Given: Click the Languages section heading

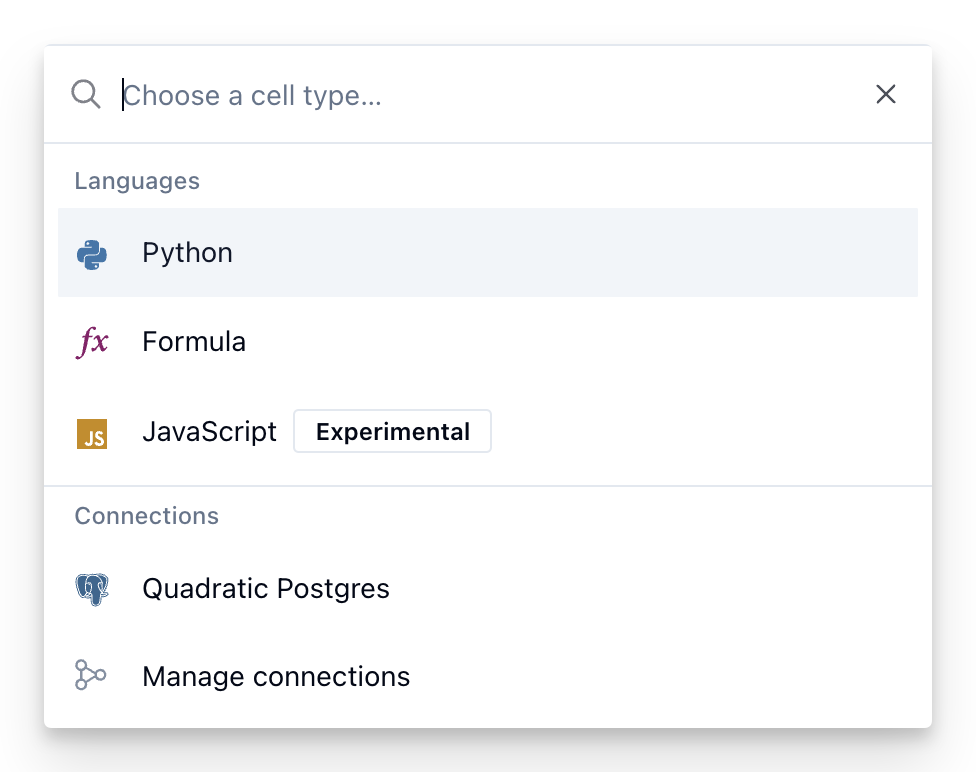Looking at the screenshot, I should pyautogui.click(x=137, y=181).
